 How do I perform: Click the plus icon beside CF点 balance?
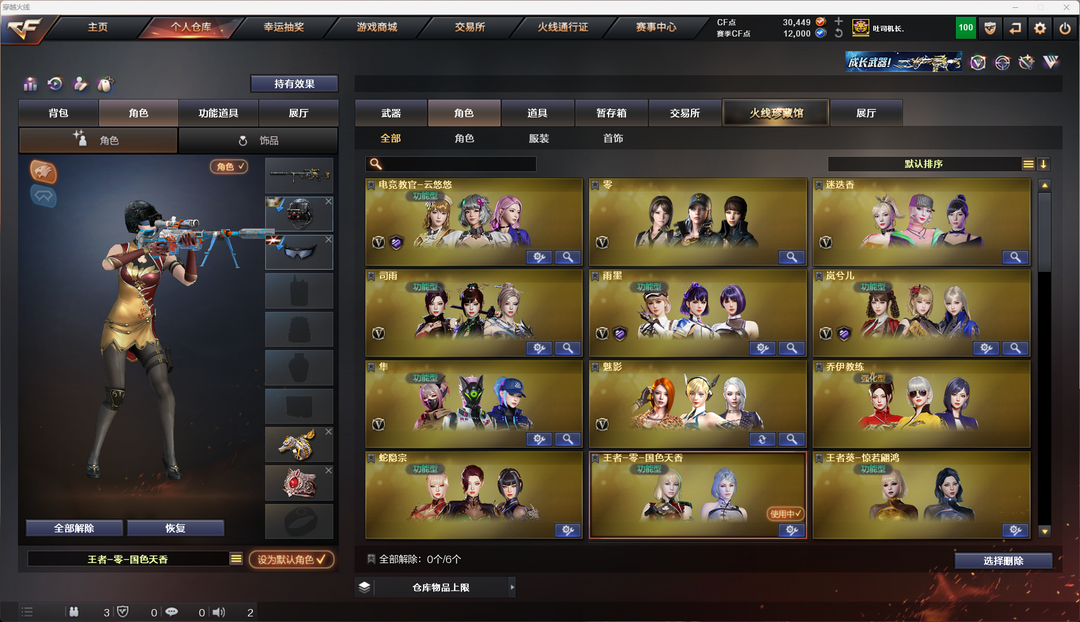[838, 21]
